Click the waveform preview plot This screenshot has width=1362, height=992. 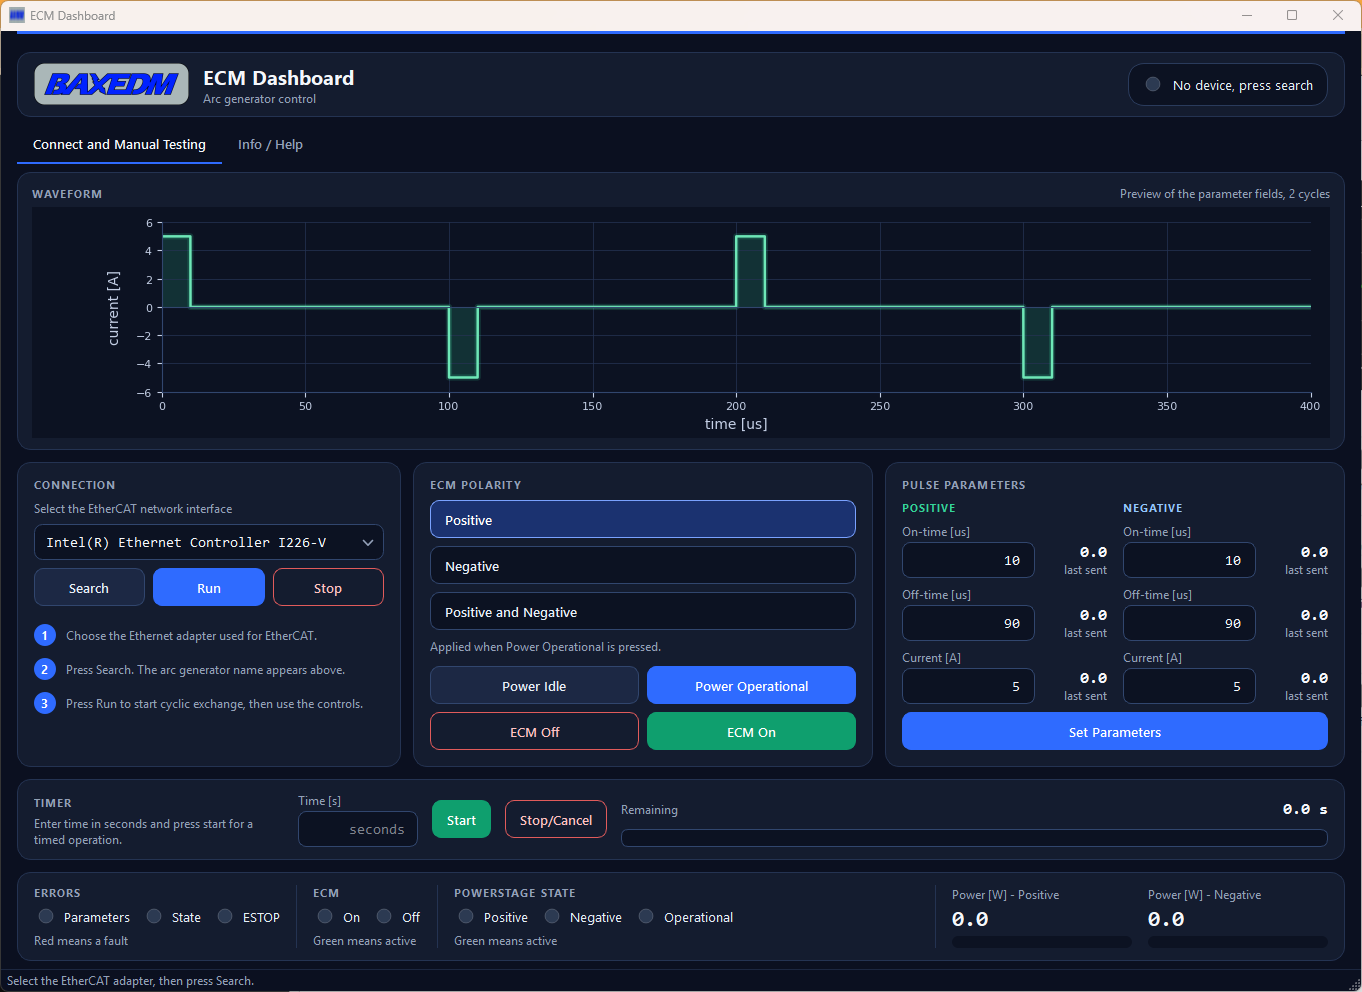[681, 322]
